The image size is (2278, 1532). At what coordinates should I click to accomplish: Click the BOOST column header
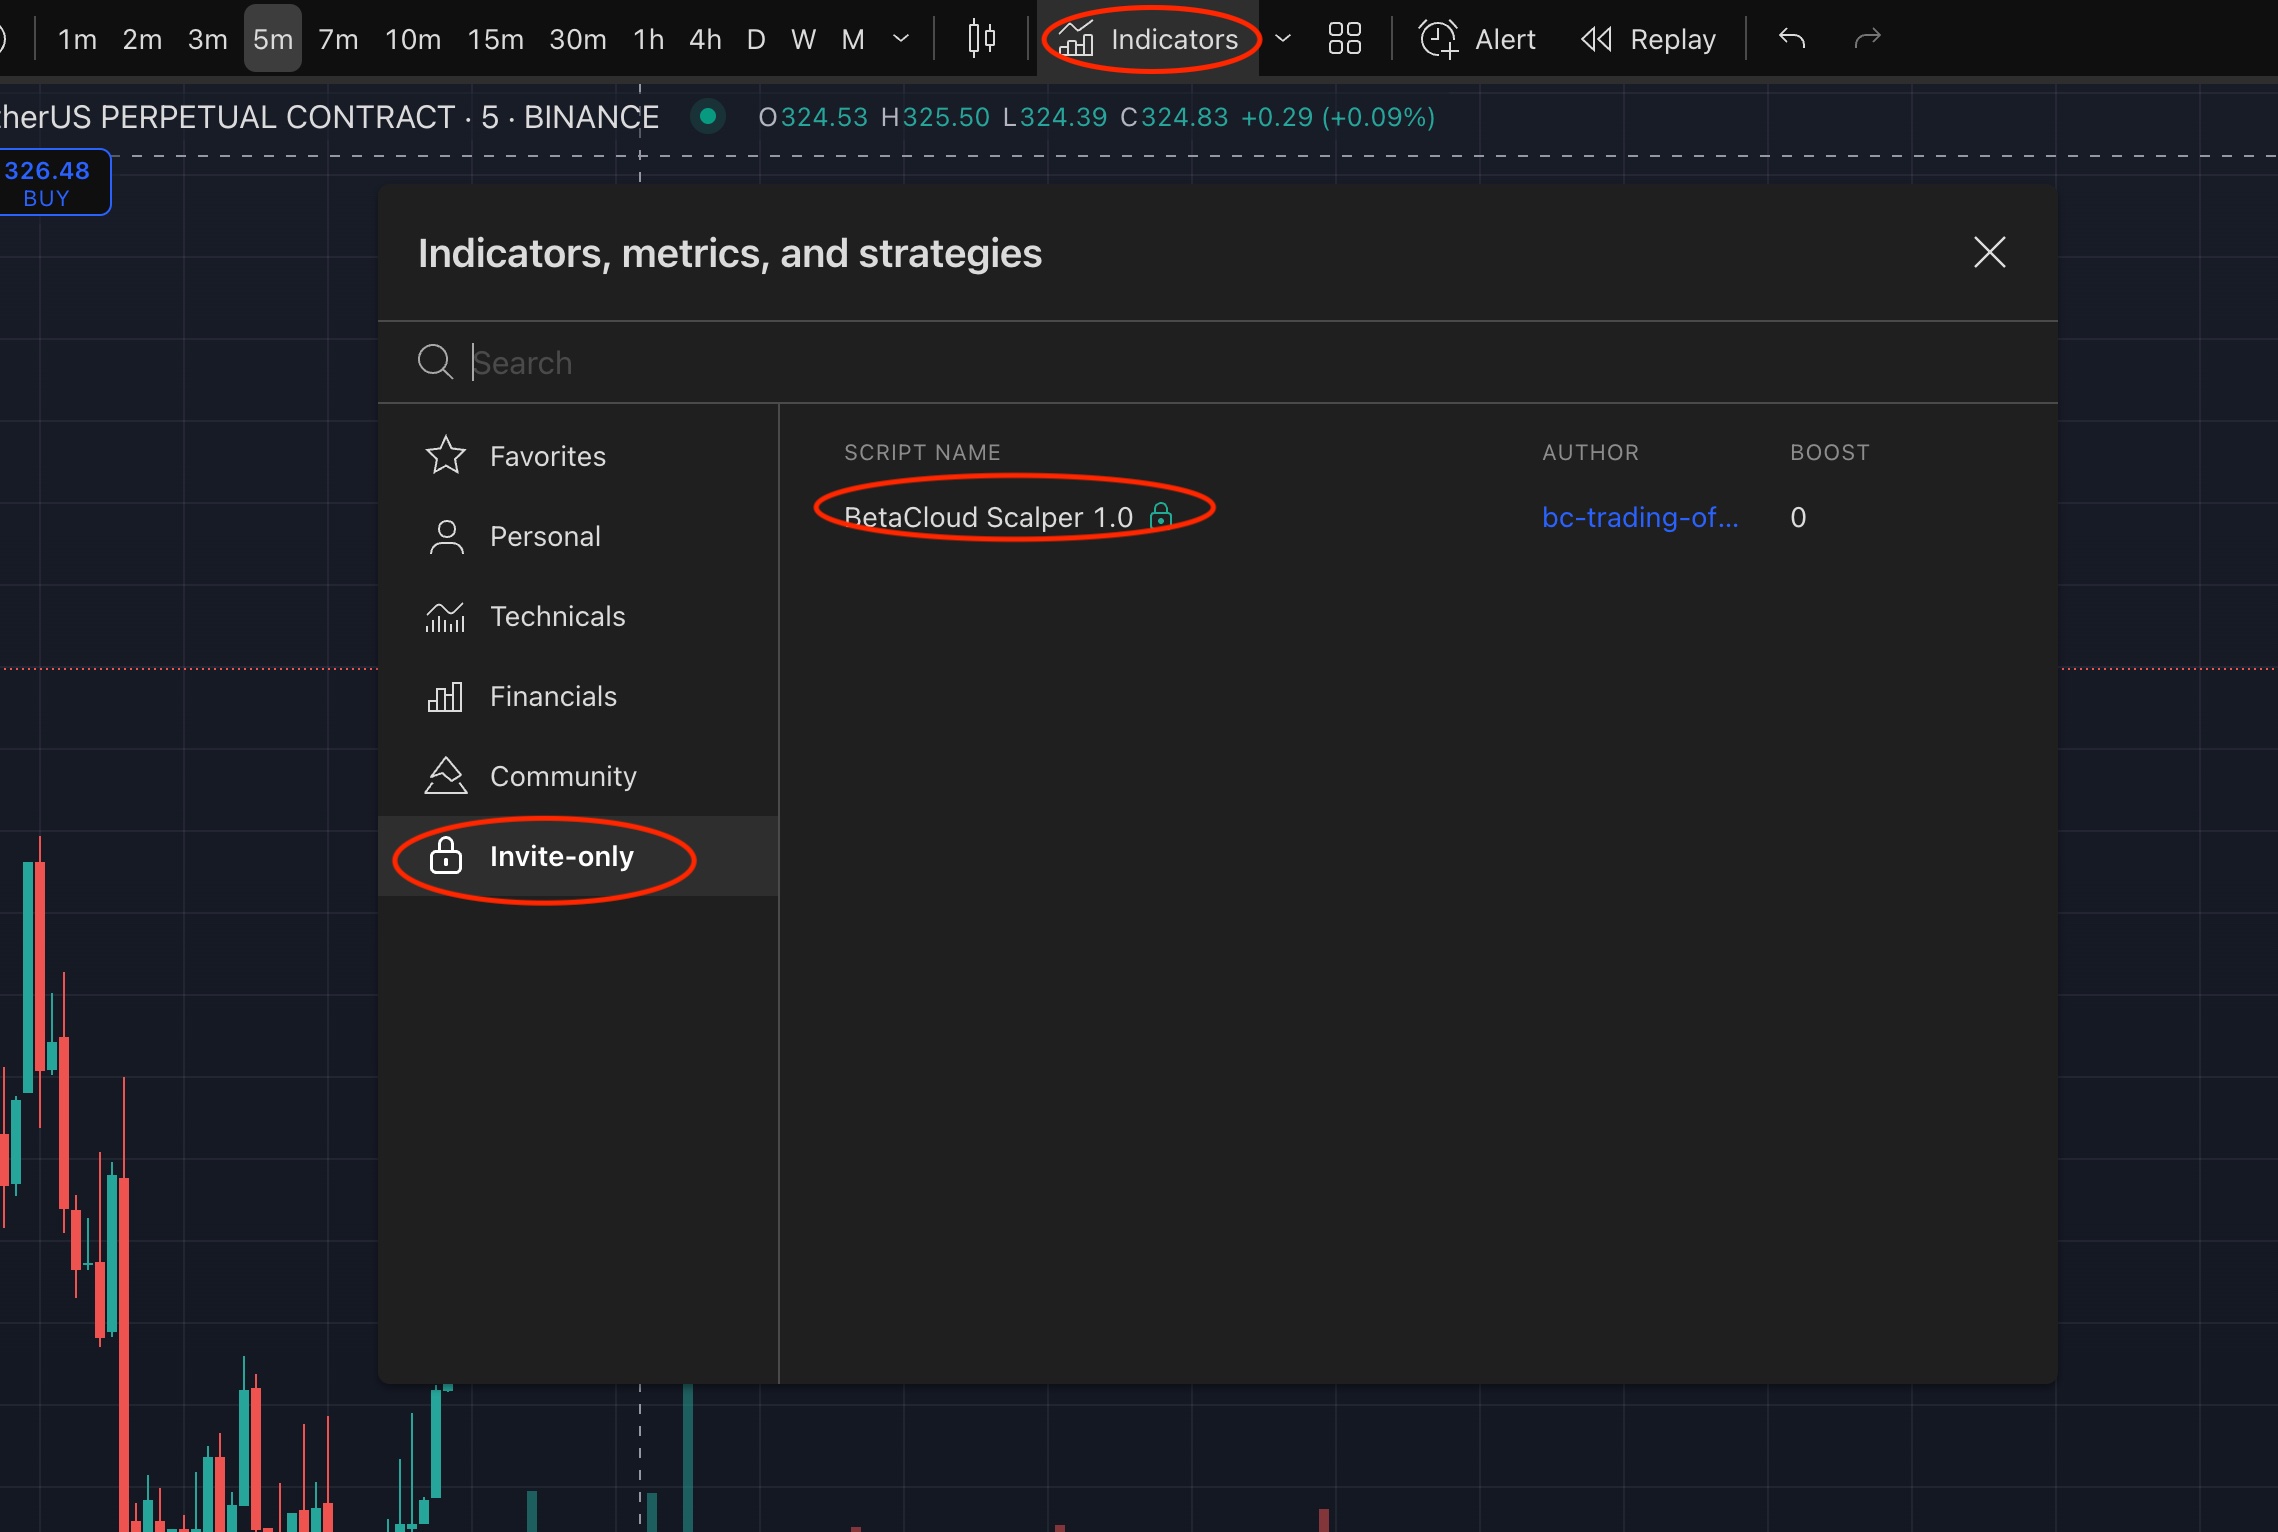(x=1829, y=452)
